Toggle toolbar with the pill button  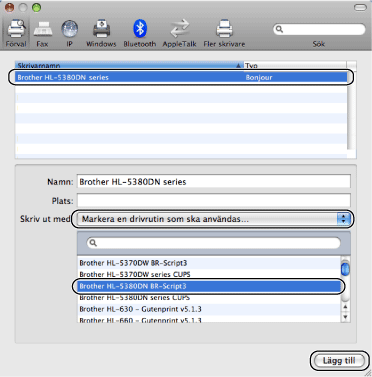tap(360, 7)
